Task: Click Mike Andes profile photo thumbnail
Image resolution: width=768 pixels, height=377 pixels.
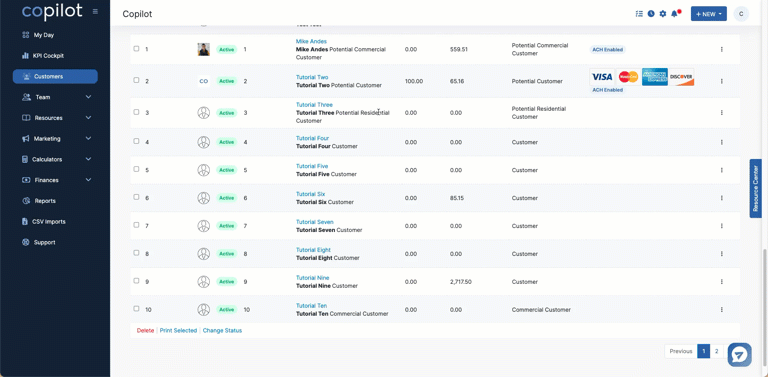Action: [204, 49]
